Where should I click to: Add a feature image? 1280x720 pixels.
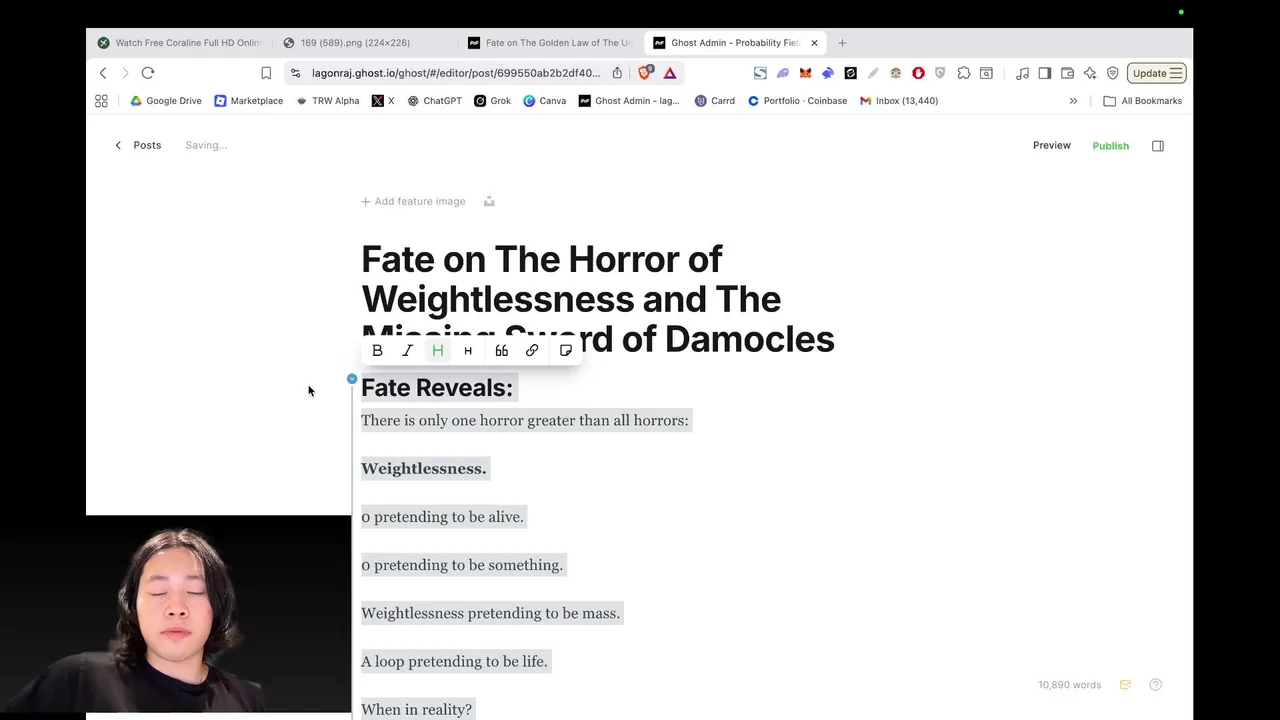pyautogui.click(x=413, y=201)
